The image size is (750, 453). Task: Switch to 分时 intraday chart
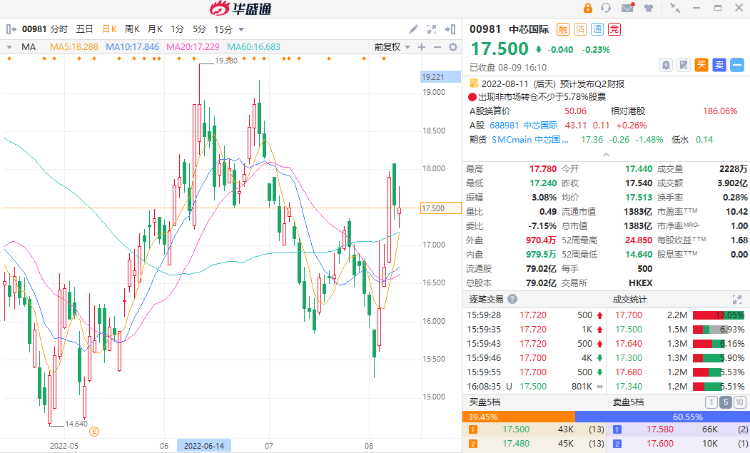tap(59, 29)
